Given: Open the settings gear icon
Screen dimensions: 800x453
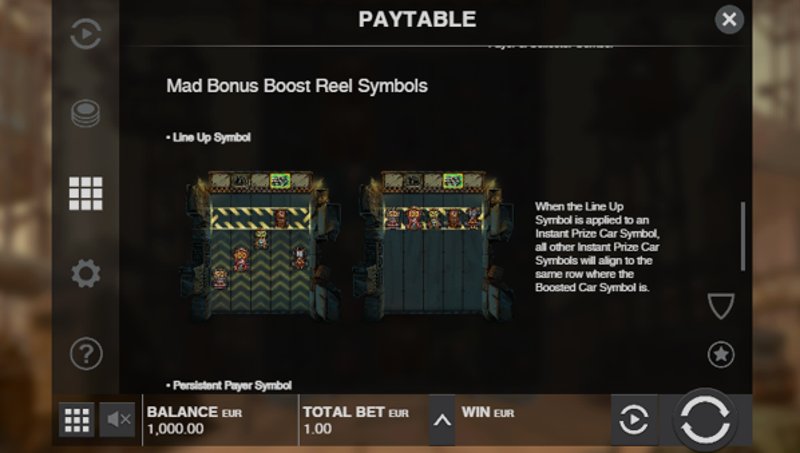Looking at the screenshot, I should pyautogui.click(x=86, y=273).
